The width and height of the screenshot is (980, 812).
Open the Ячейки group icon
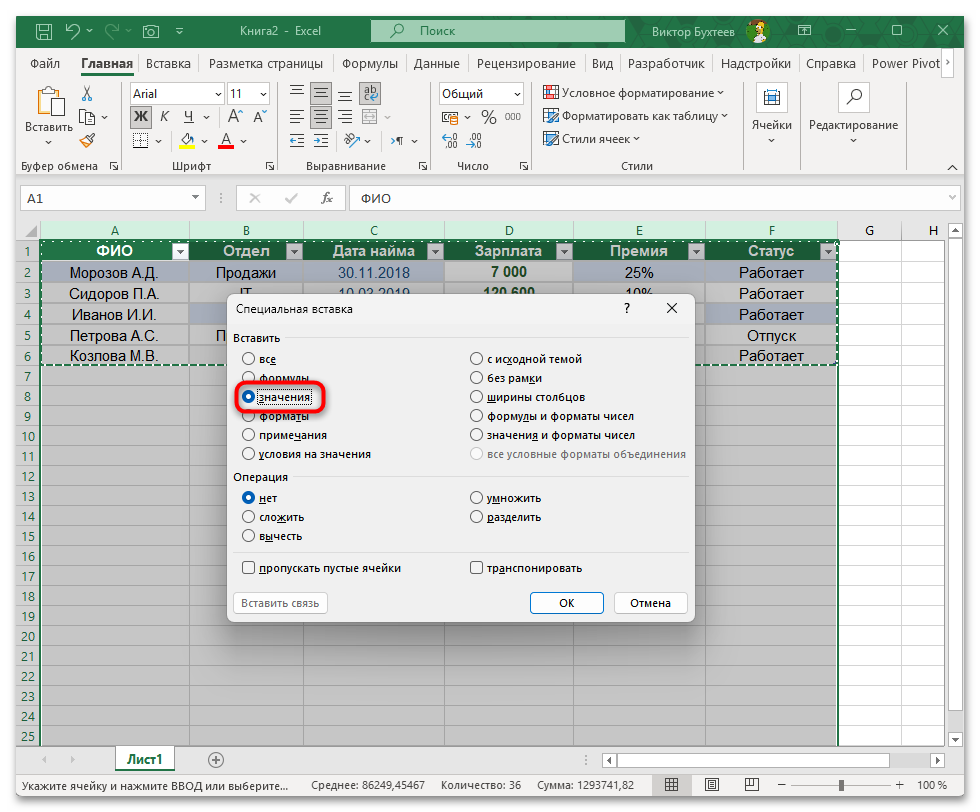(x=772, y=97)
